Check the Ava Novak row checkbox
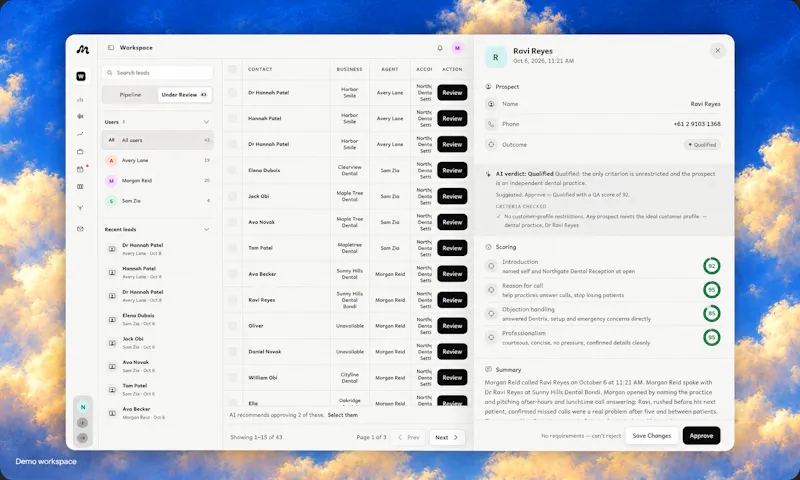The height and width of the screenshot is (480, 800). click(x=232, y=222)
